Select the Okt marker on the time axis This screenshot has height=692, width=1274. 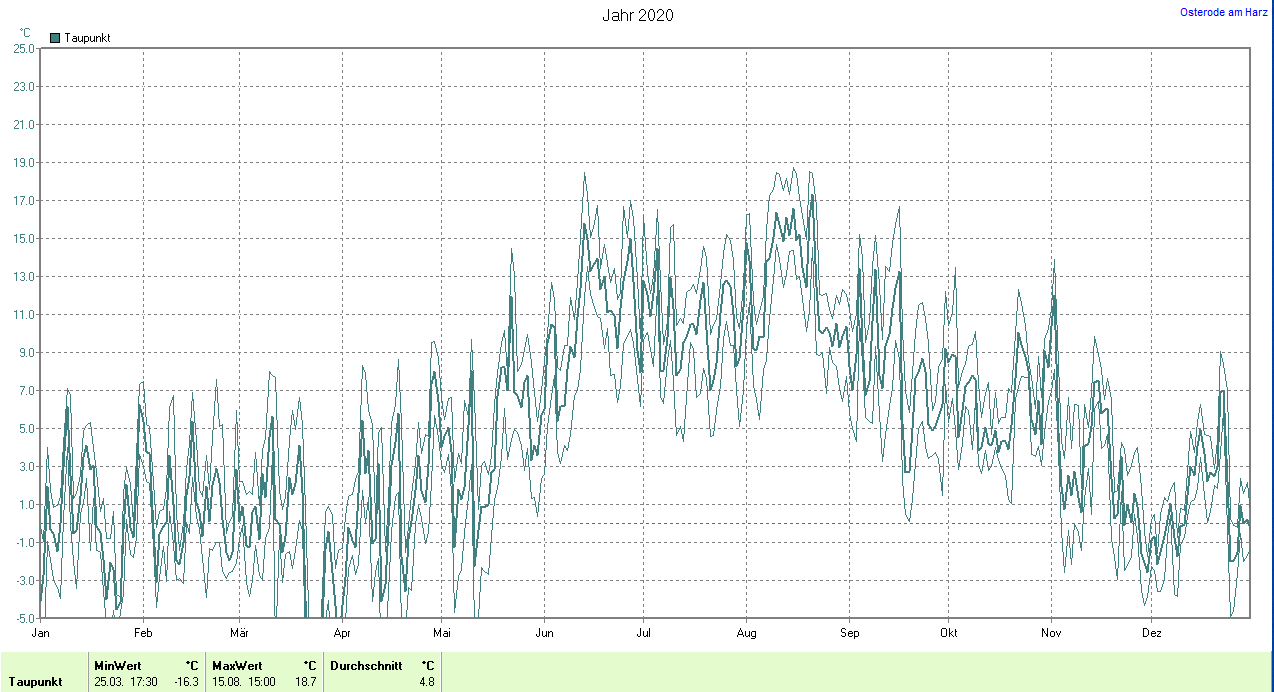click(949, 633)
